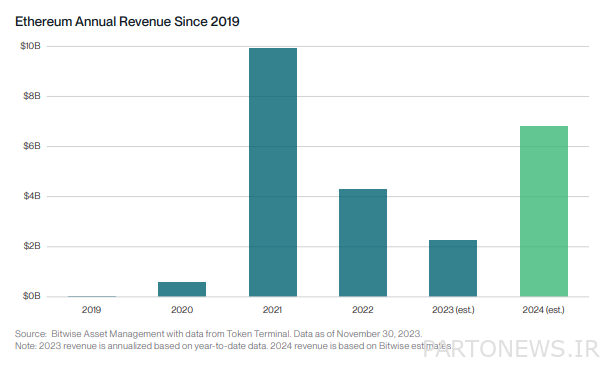614x372 pixels.
Task: Select the $2B y-axis label
Action: coord(32,246)
